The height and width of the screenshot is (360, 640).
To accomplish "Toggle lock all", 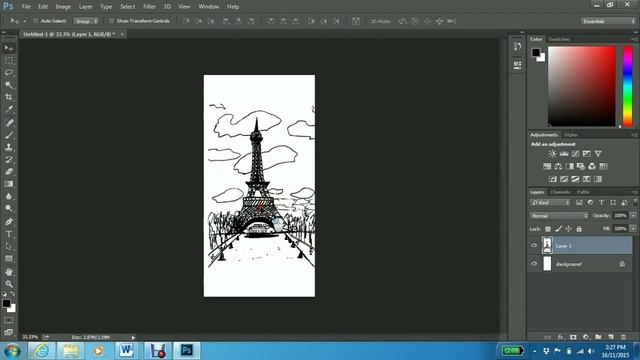I will tap(579, 229).
